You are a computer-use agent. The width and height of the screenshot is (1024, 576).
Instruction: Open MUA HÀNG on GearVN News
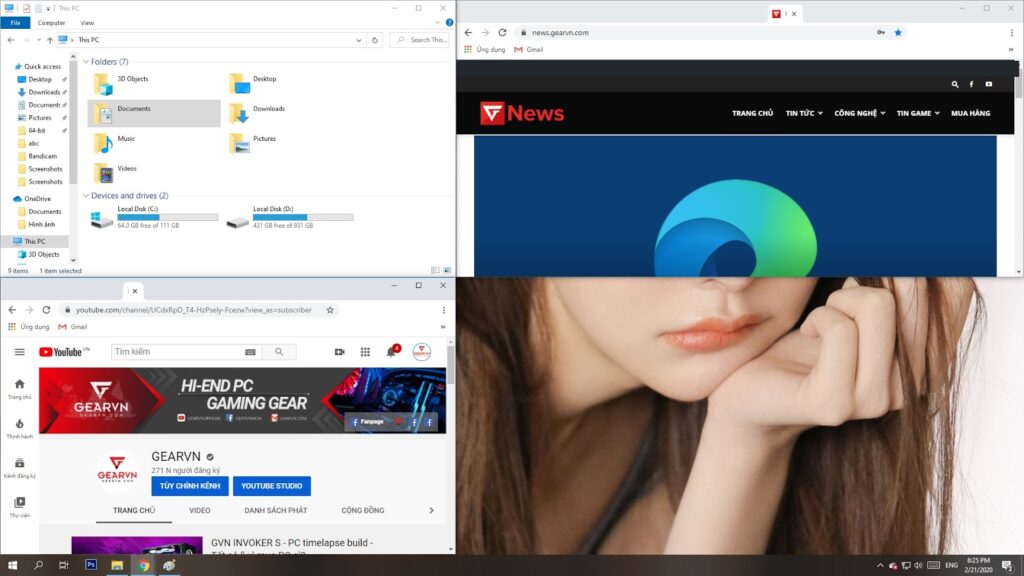970,114
